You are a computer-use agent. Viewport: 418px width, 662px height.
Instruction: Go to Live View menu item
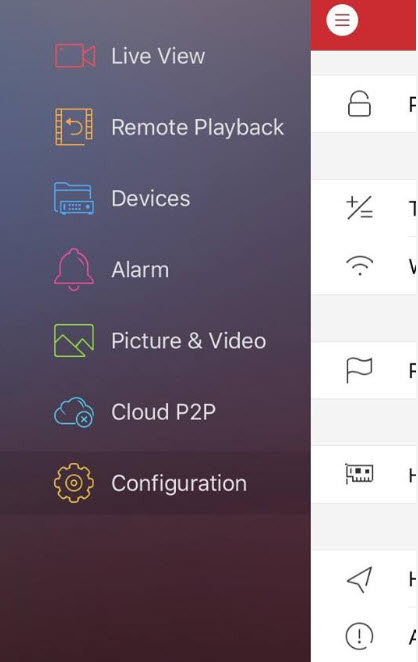158,56
